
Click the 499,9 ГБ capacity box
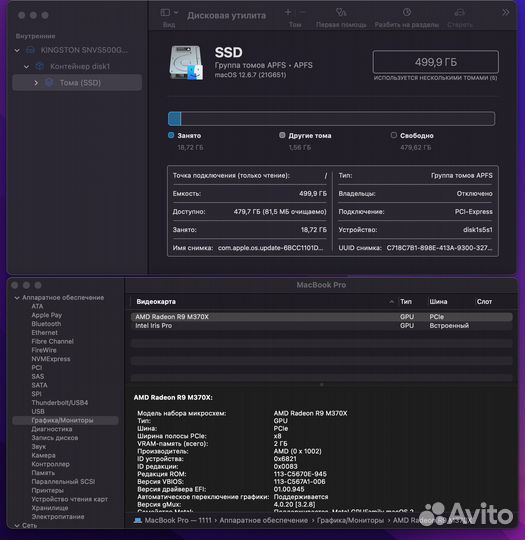pyautogui.click(x=435, y=62)
